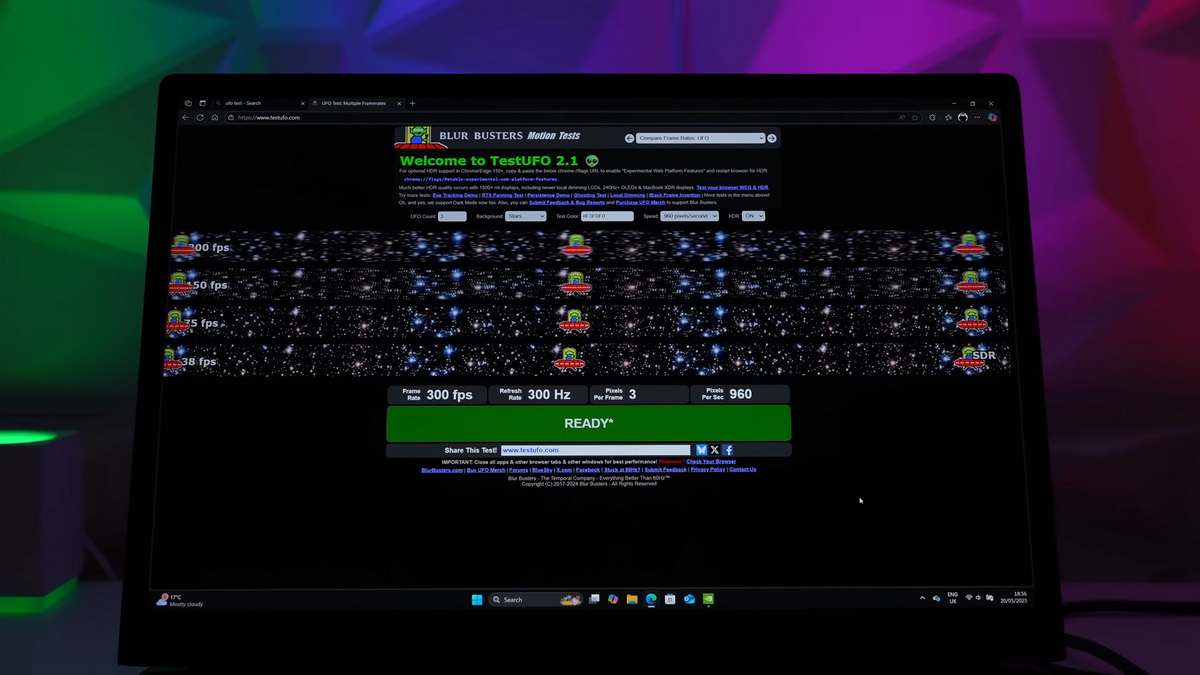Open a new browser tab
This screenshot has width=1200, height=675.
click(x=412, y=103)
